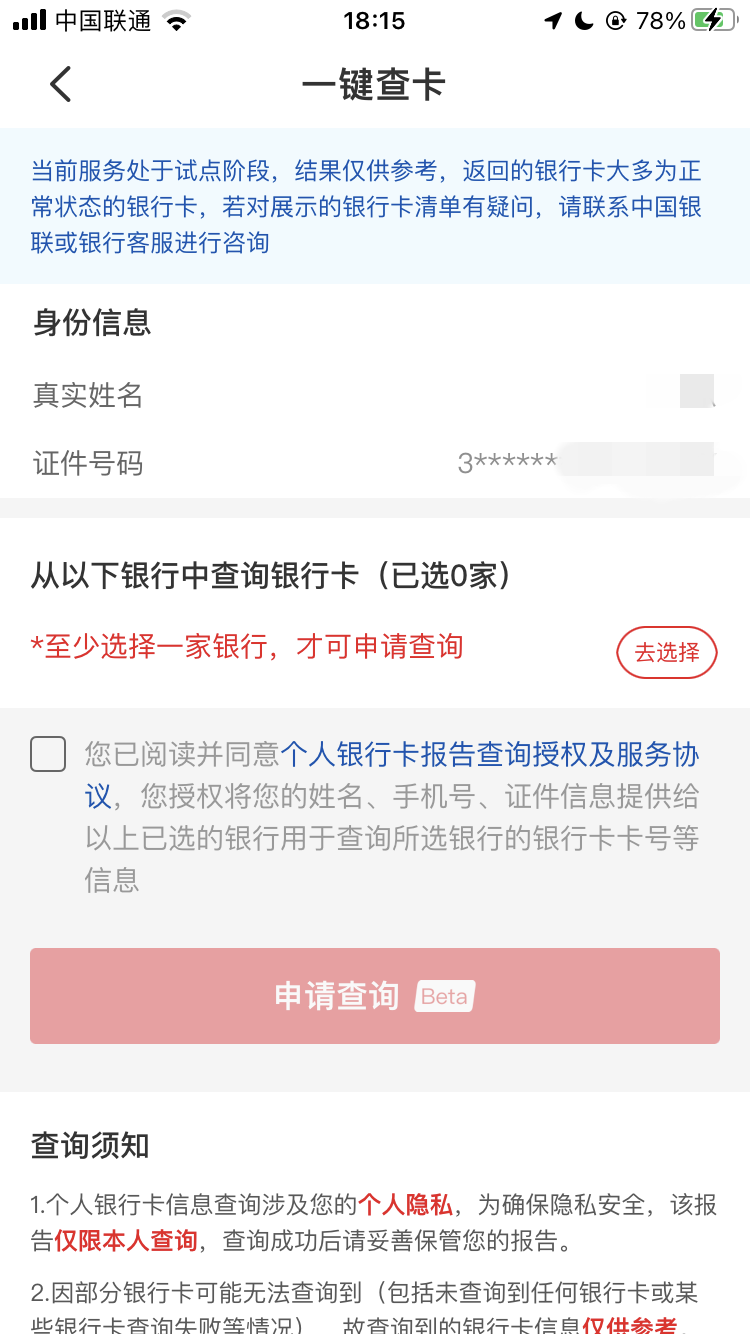Screen dimensions: 750x1334
Task: Open the 个人银行卡报告查询授权及服务协议 link
Action: [490, 754]
